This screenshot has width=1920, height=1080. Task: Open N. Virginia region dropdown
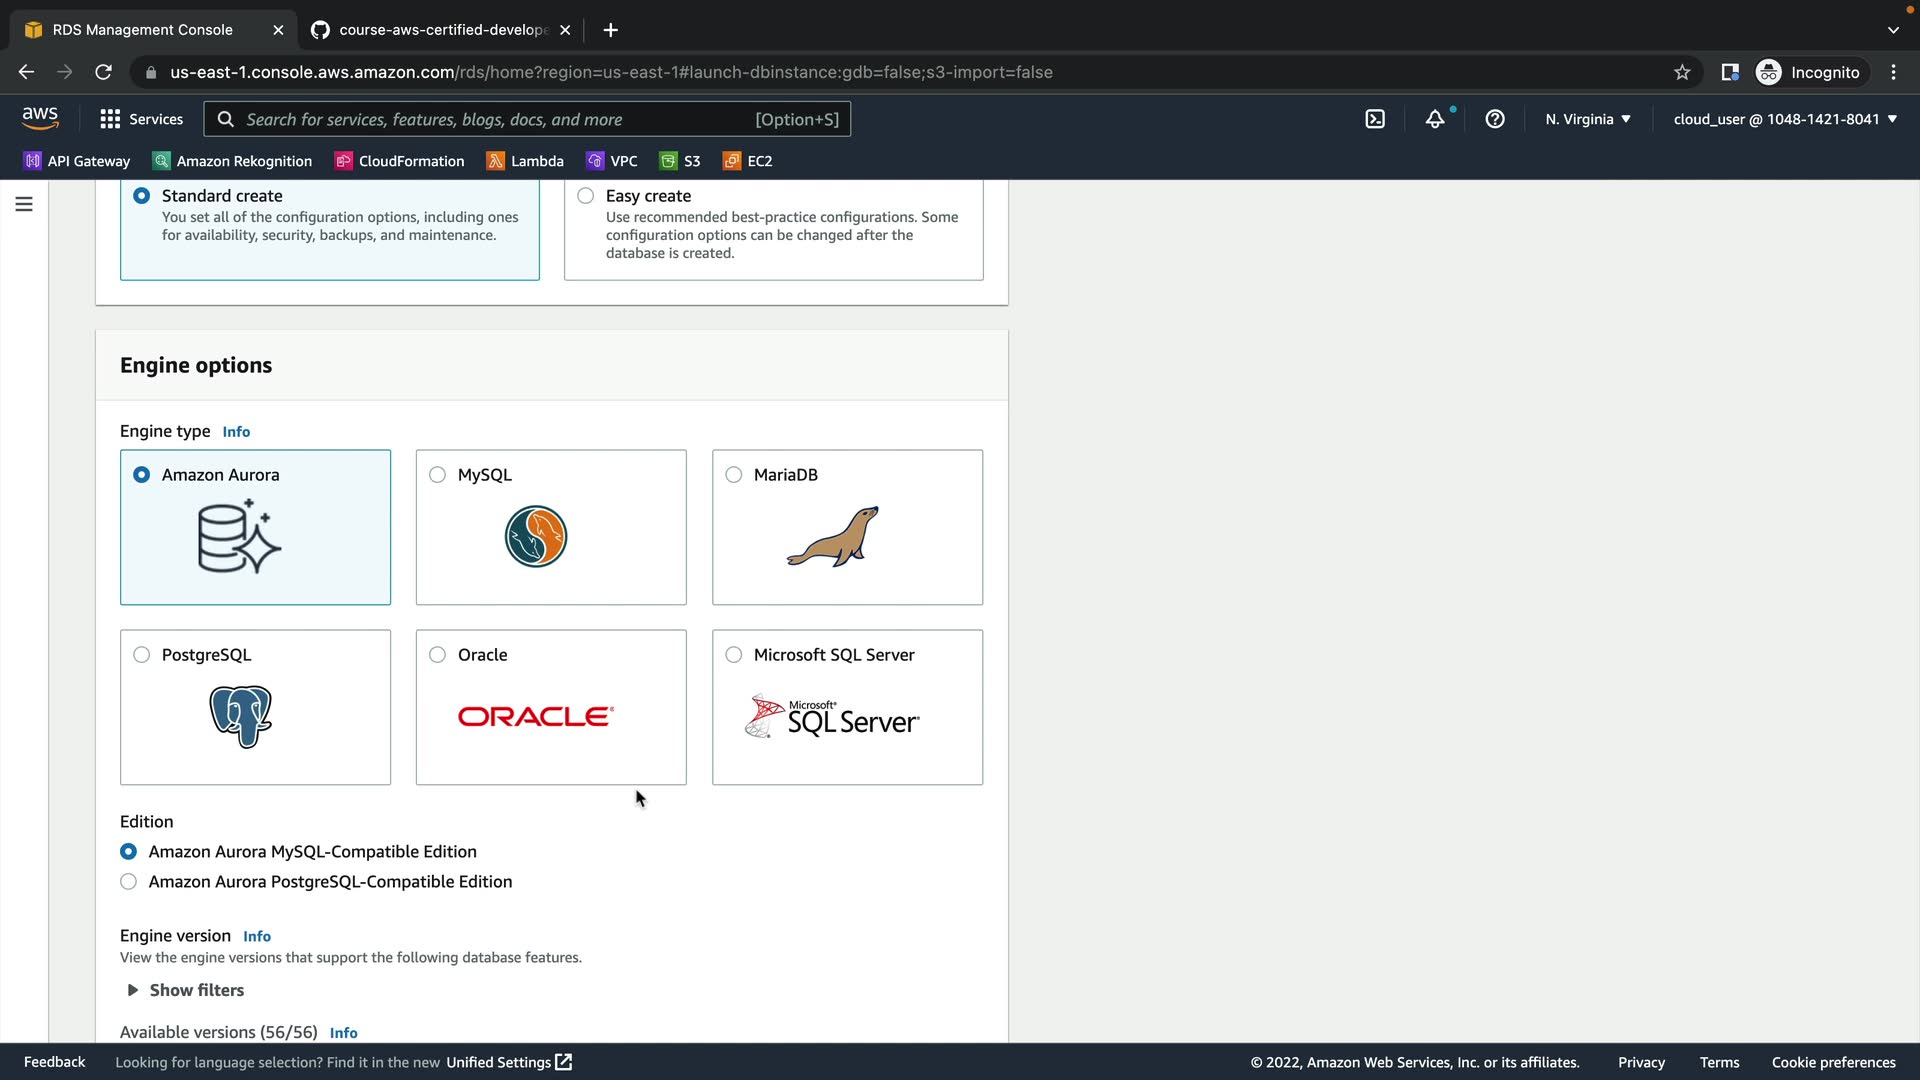[1587, 119]
